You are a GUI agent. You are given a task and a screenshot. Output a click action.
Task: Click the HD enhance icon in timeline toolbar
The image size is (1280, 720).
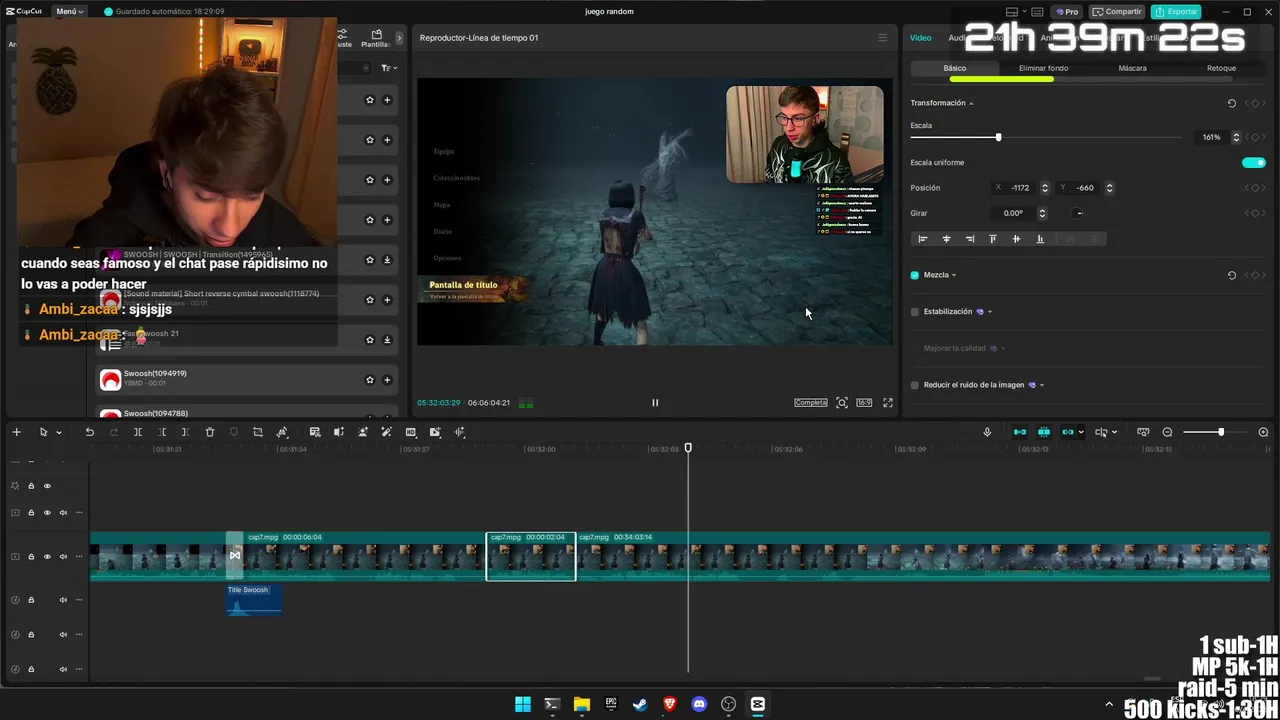pos(411,432)
